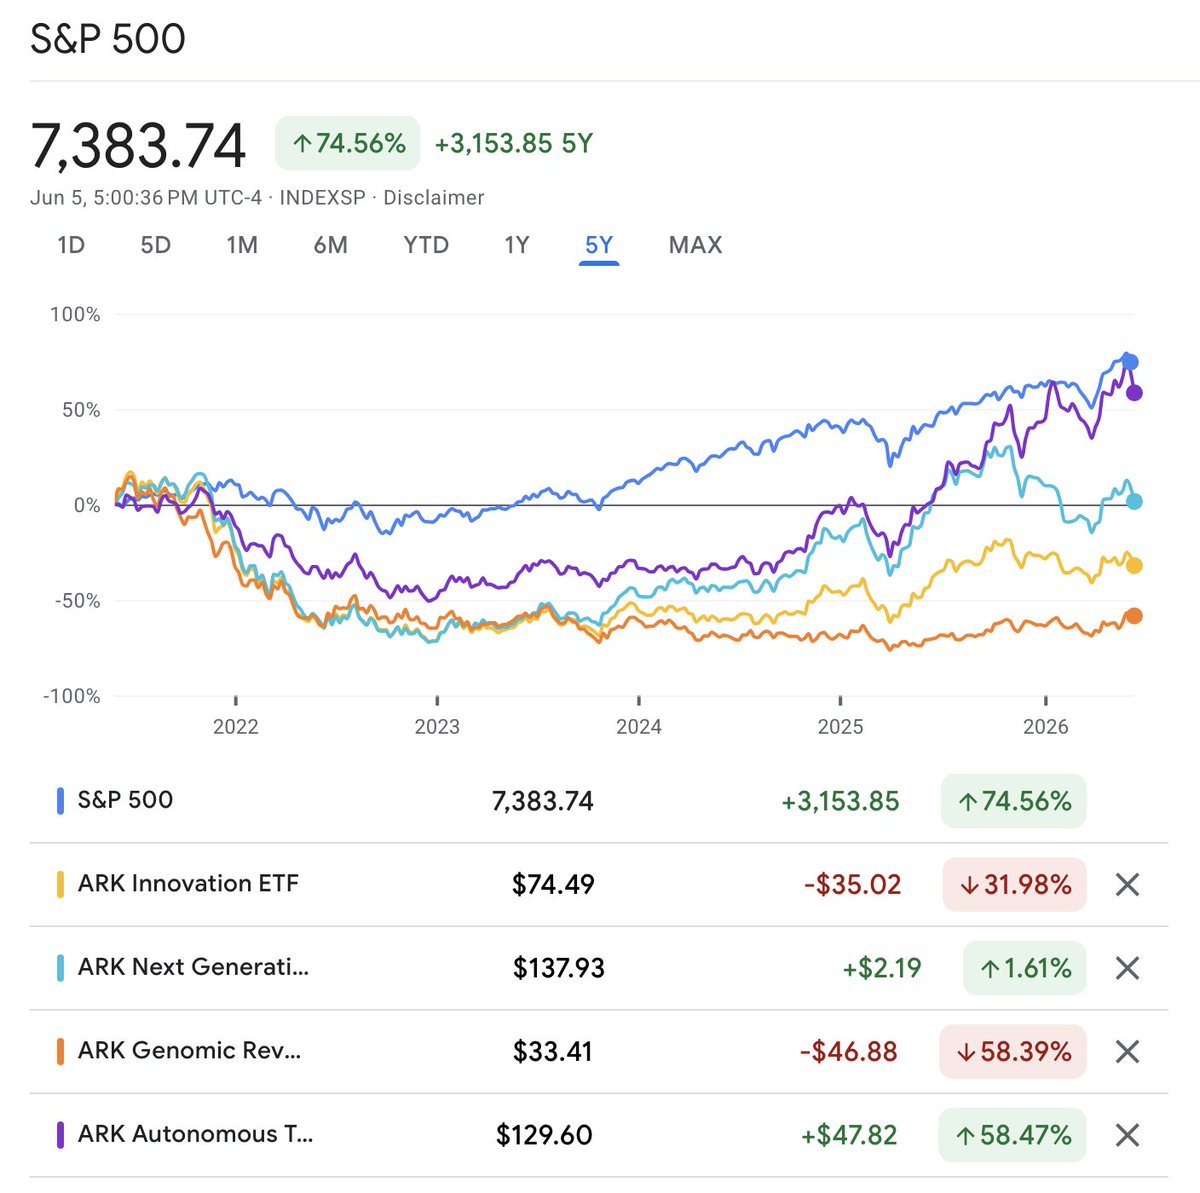Remove ARK Genomic Revolution comparison row
The width and height of the screenshot is (1200, 1193).
pos(1127,1052)
